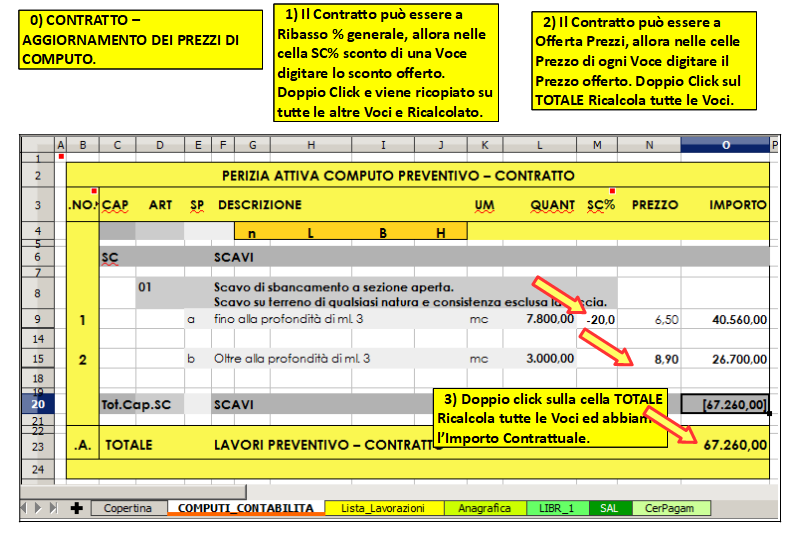
Task: Click the DESCRIZIONE column heading
Action: [x=260, y=205]
